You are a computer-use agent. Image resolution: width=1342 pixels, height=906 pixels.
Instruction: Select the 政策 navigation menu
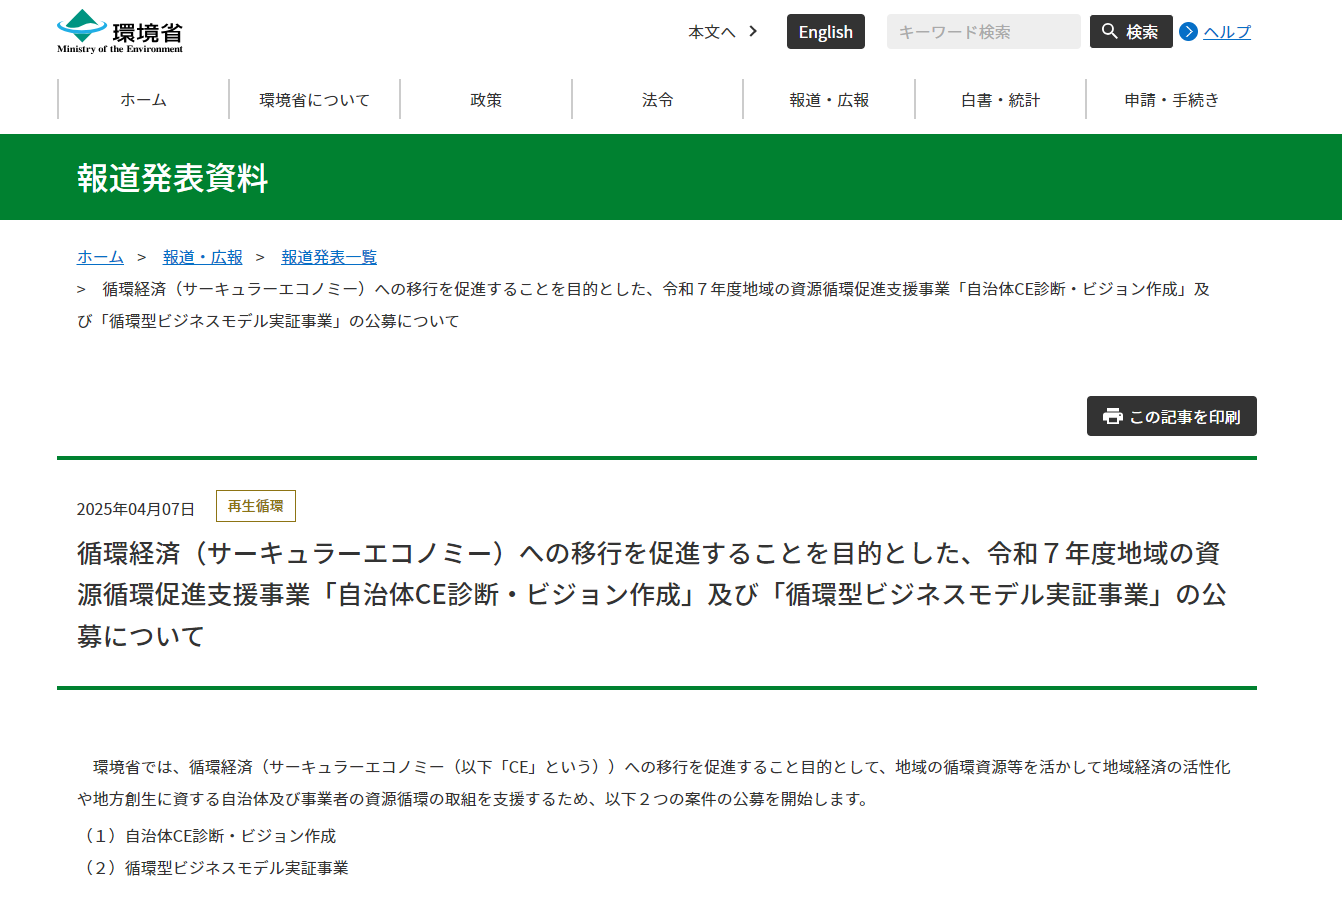pyautogui.click(x=486, y=100)
